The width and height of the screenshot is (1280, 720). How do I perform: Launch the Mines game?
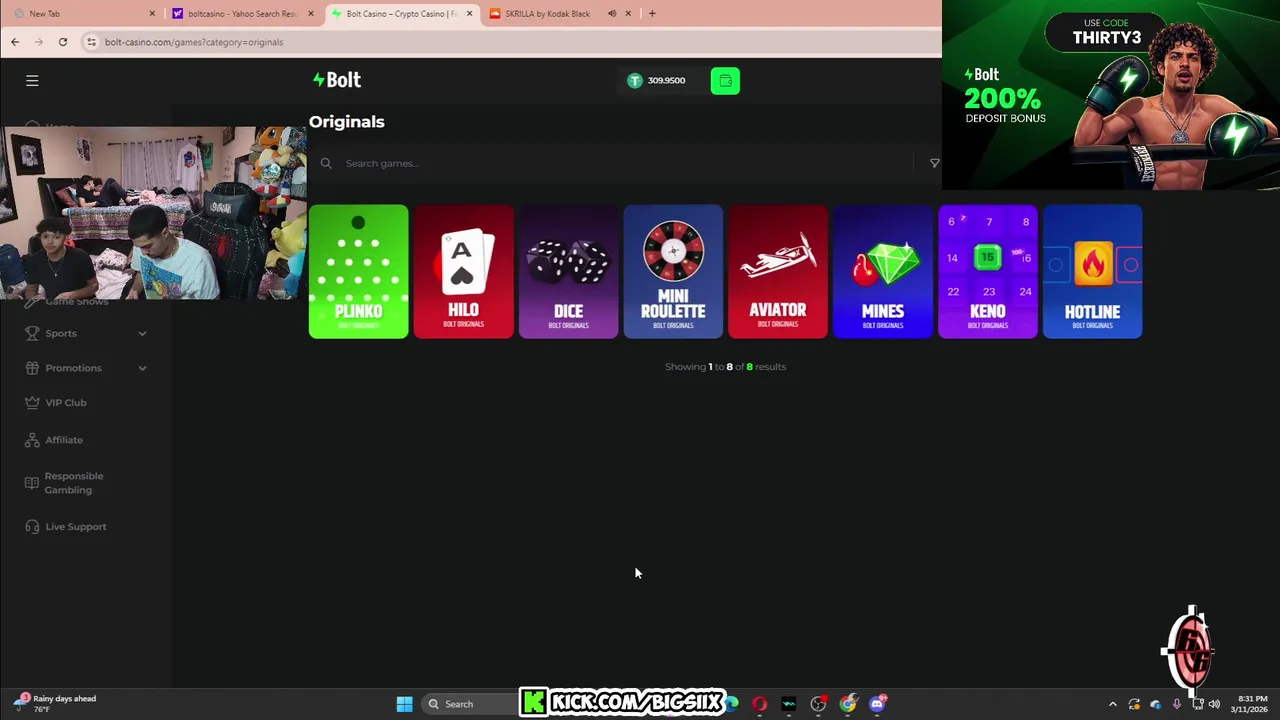(x=883, y=272)
